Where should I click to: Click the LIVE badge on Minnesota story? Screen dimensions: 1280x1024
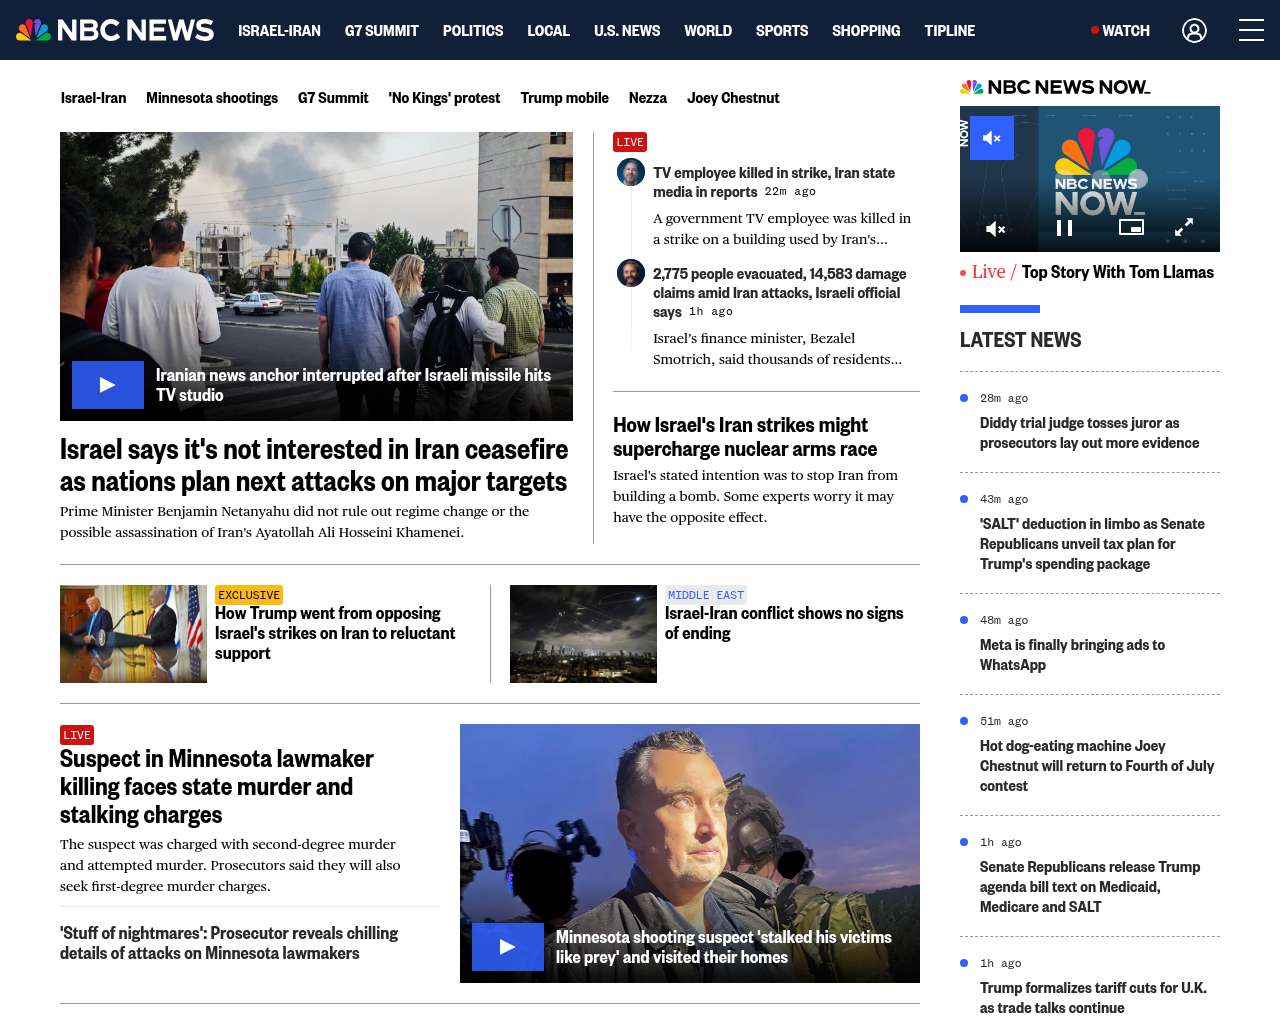[x=77, y=735]
